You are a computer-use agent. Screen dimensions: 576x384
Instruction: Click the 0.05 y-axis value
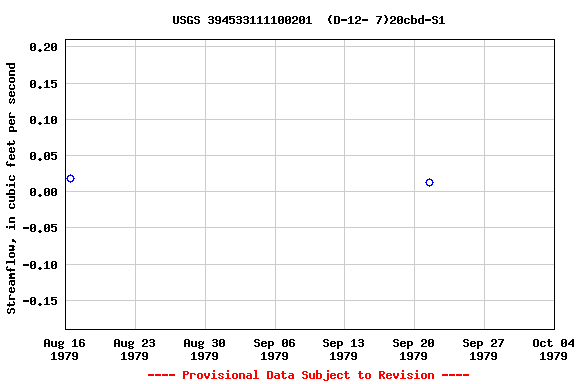(43, 156)
